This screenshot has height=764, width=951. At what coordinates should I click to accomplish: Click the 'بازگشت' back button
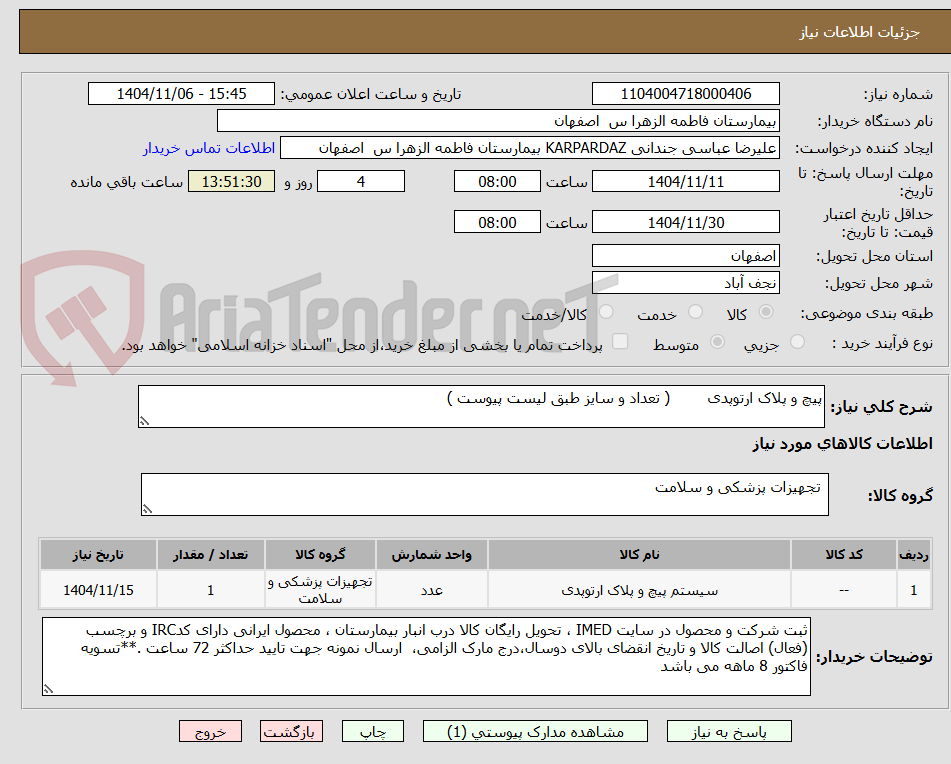[291, 731]
